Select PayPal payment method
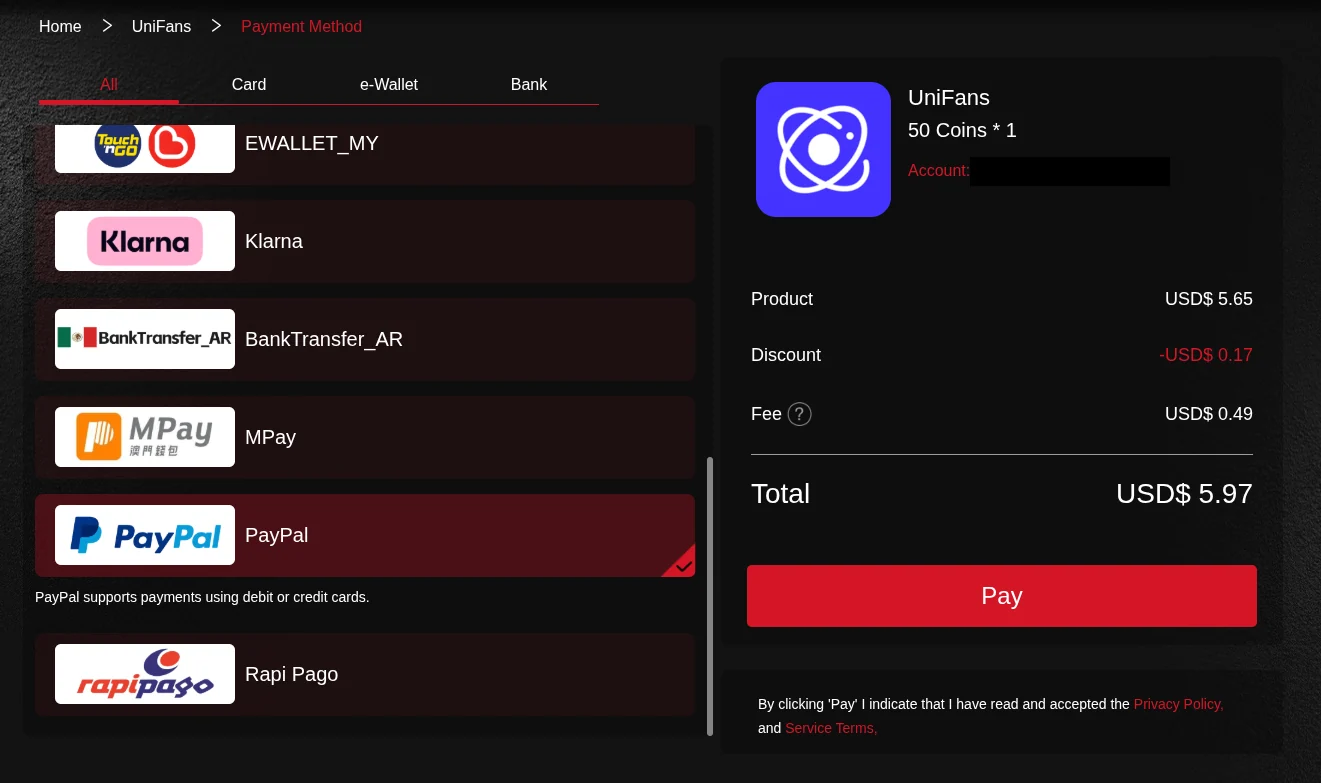Screen dimensions: 1321x783 tap(365, 535)
